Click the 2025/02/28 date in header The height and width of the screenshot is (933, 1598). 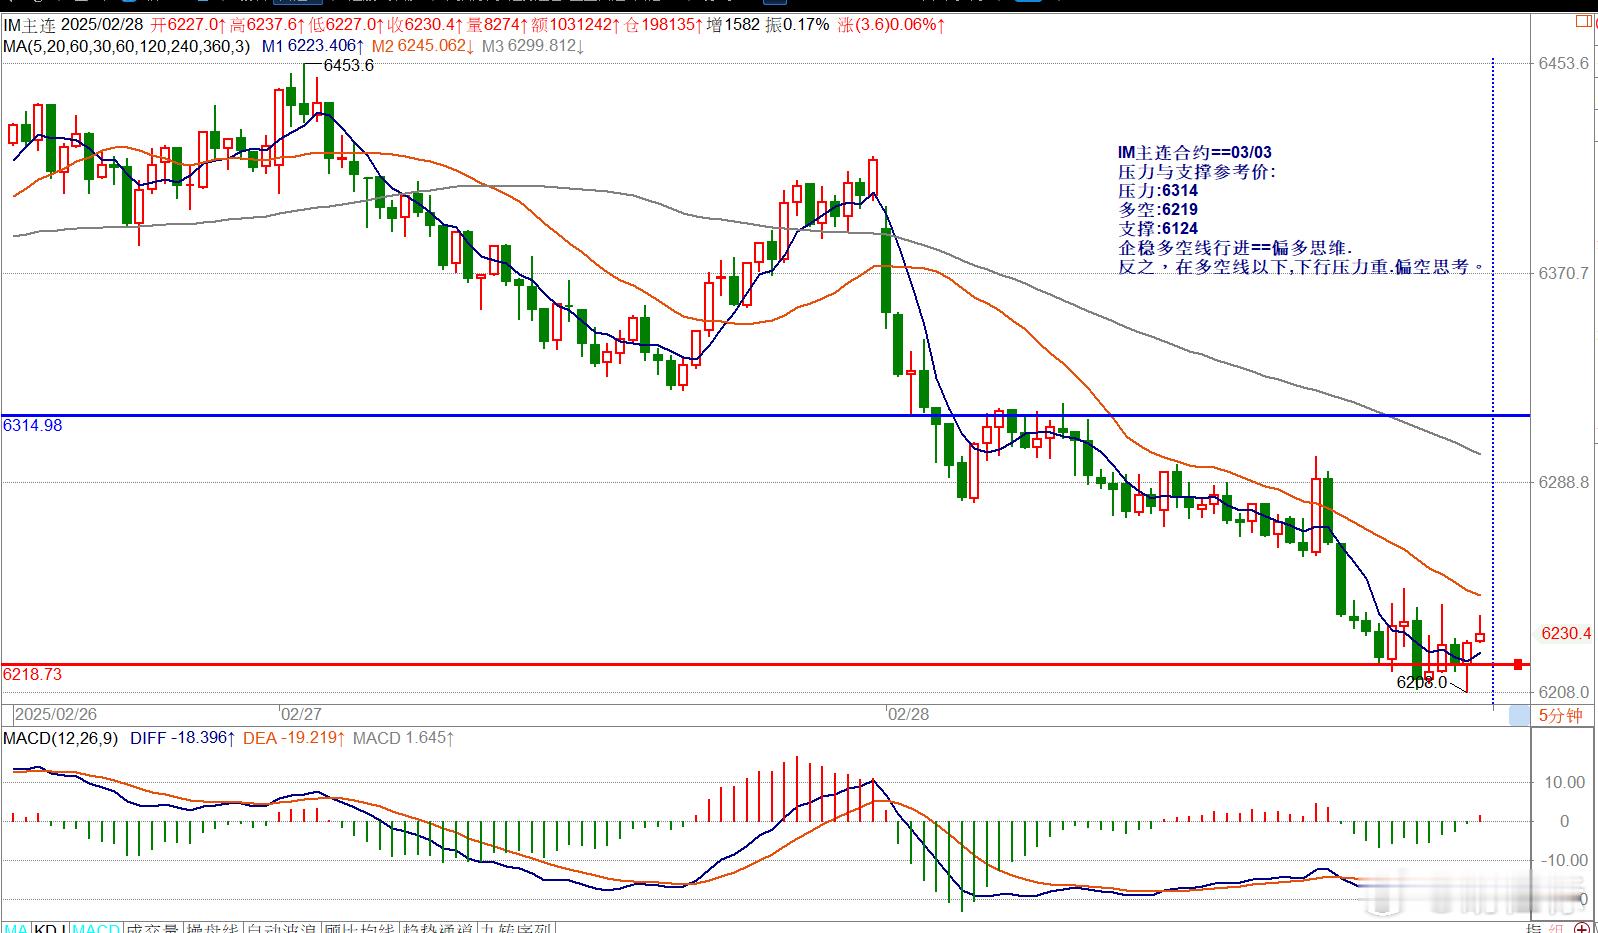coord(102,25)
